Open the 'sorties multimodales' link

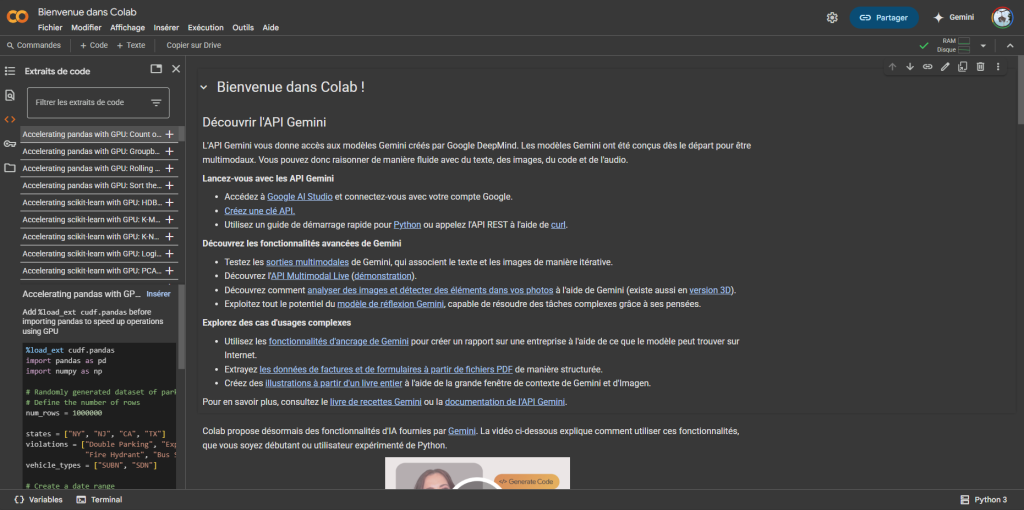tap(307, 262)
